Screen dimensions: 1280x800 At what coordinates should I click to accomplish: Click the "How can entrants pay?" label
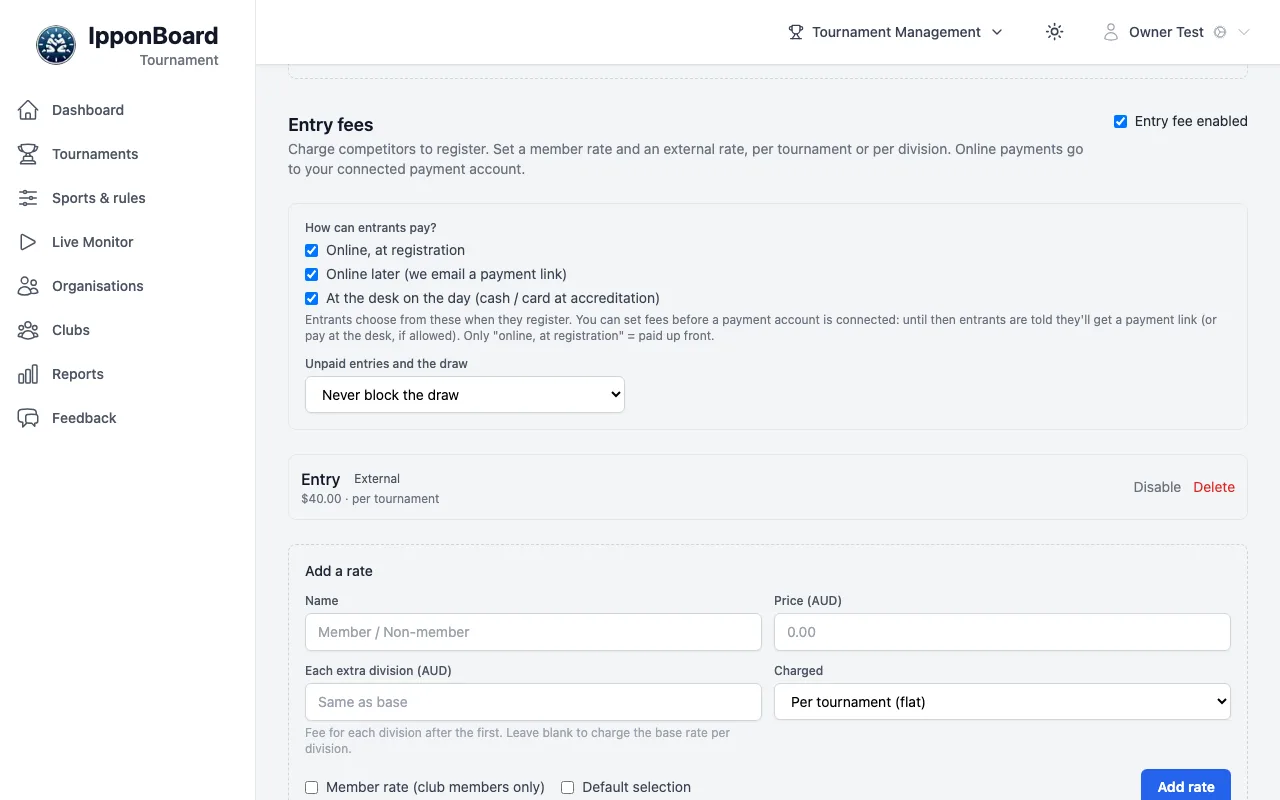[x=371, y=228]
